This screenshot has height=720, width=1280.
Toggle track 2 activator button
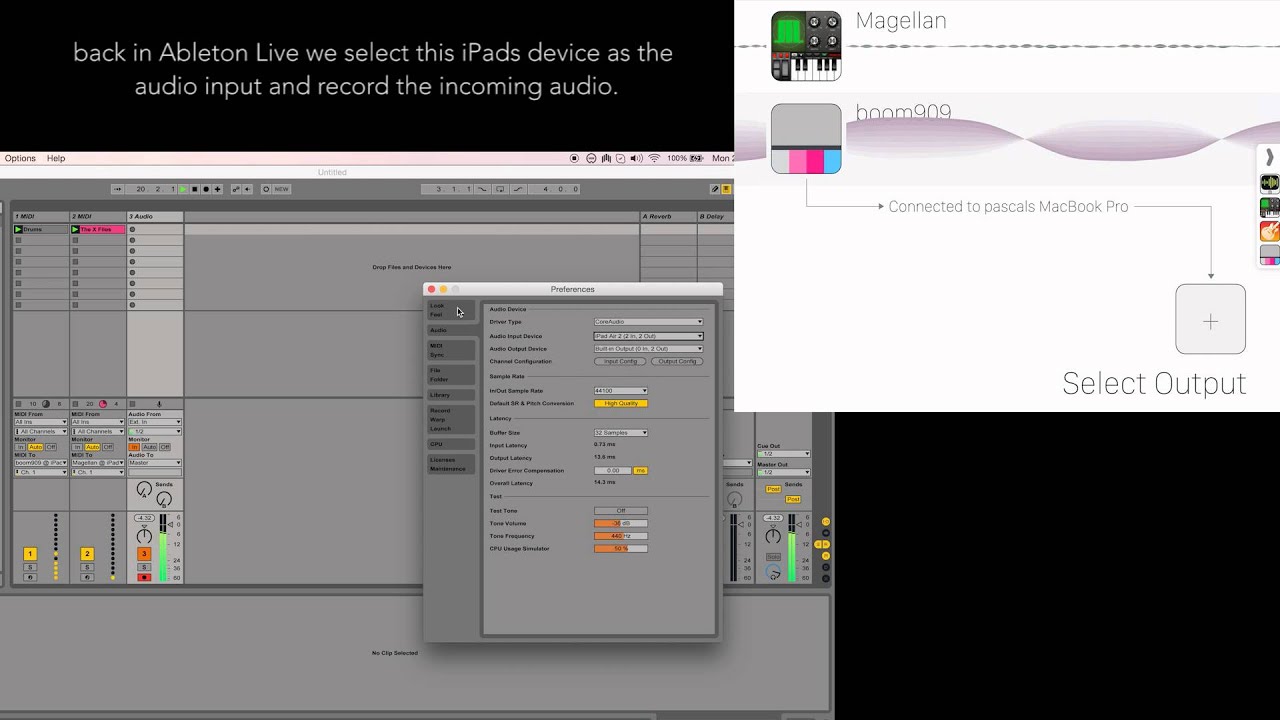87,554
